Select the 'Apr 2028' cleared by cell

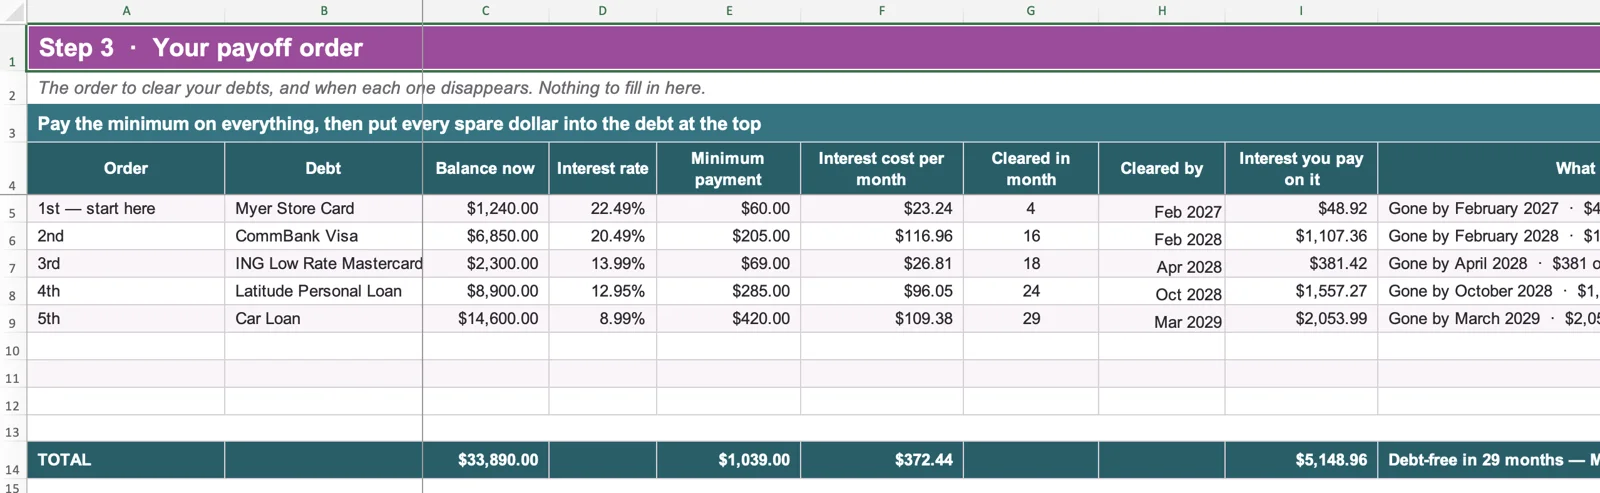point(1162,264)
